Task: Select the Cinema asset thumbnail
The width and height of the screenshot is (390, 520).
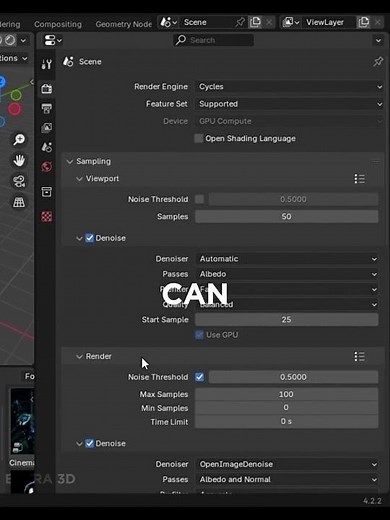Action: tap(22, 421)
